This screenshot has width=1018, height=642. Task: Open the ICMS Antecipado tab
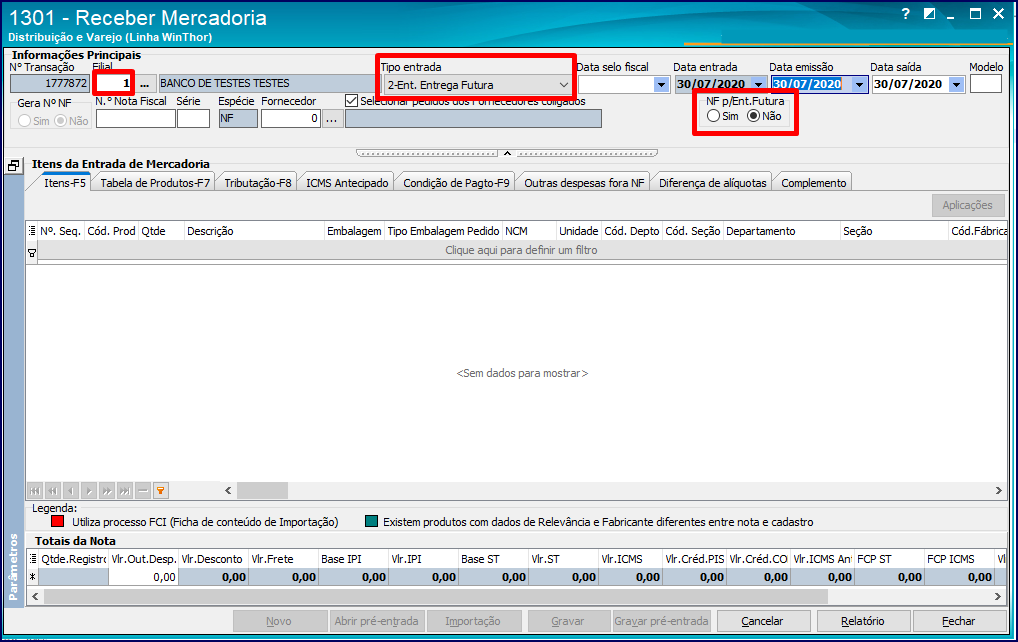[x=347, y=183]
